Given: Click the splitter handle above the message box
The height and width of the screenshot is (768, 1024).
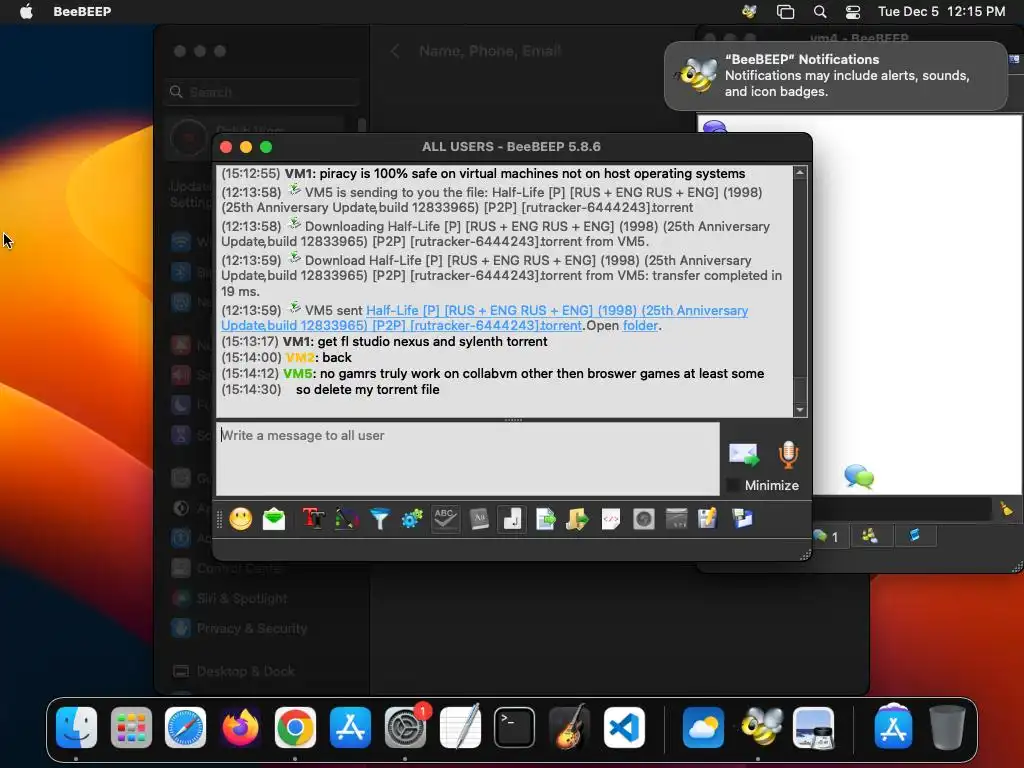Looking at the screenshot, I should coord(513,420).
